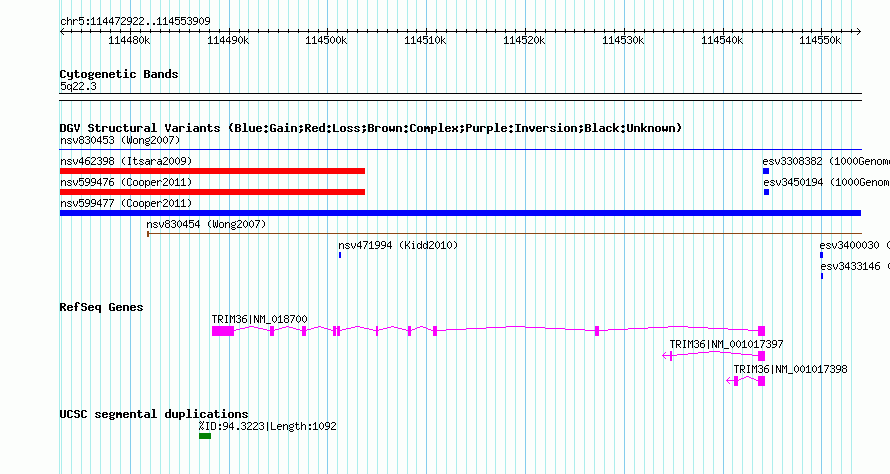
Task: Click the esv3450194 variant label
Action: coord(826,182)
